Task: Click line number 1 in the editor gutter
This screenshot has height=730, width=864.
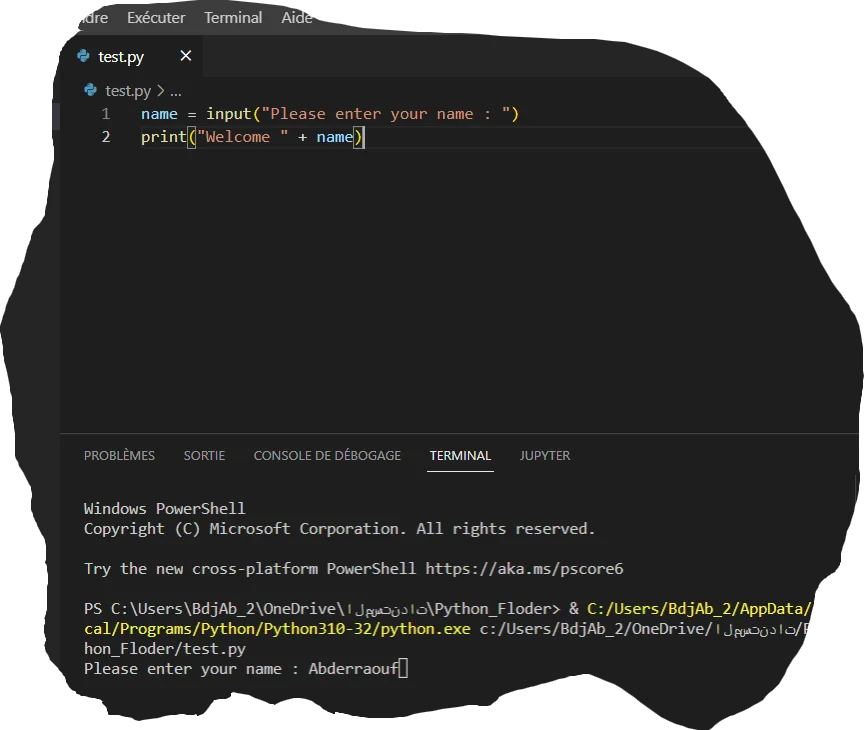Action: coord(106,114)
